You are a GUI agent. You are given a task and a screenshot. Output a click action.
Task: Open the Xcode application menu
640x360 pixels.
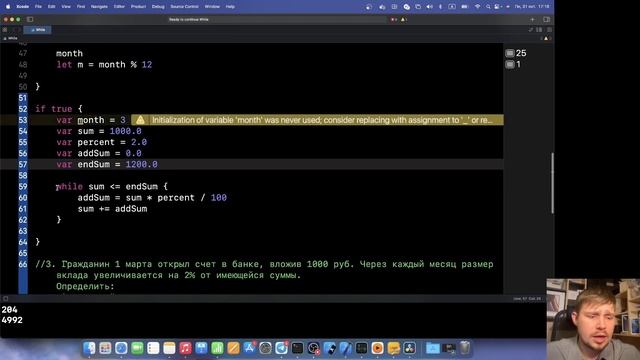23,7
